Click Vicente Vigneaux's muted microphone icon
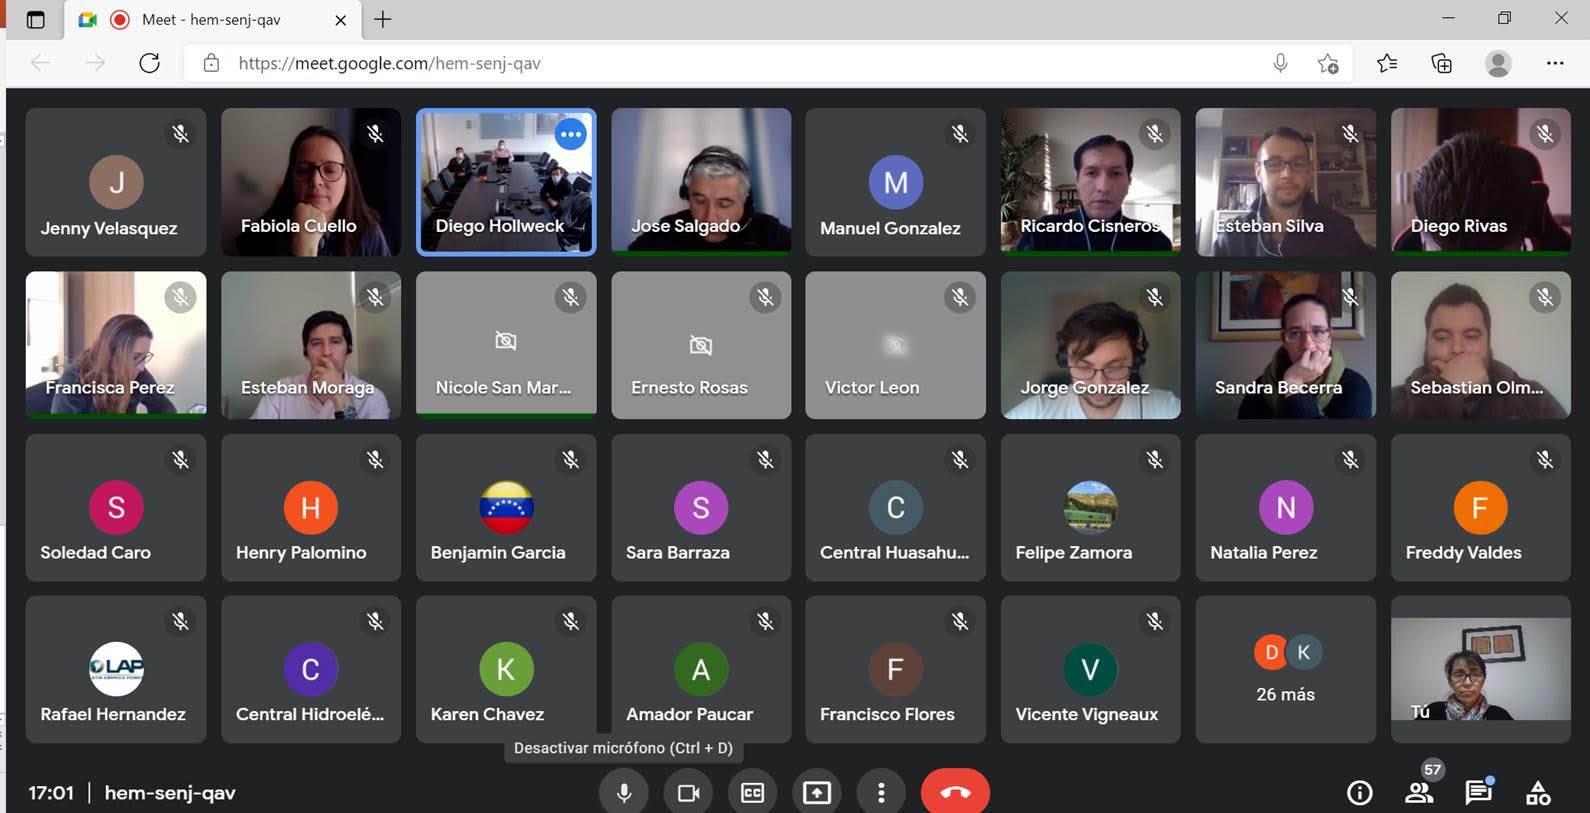The height and width of the screenshot is (813, 1590). (1155, 622)
